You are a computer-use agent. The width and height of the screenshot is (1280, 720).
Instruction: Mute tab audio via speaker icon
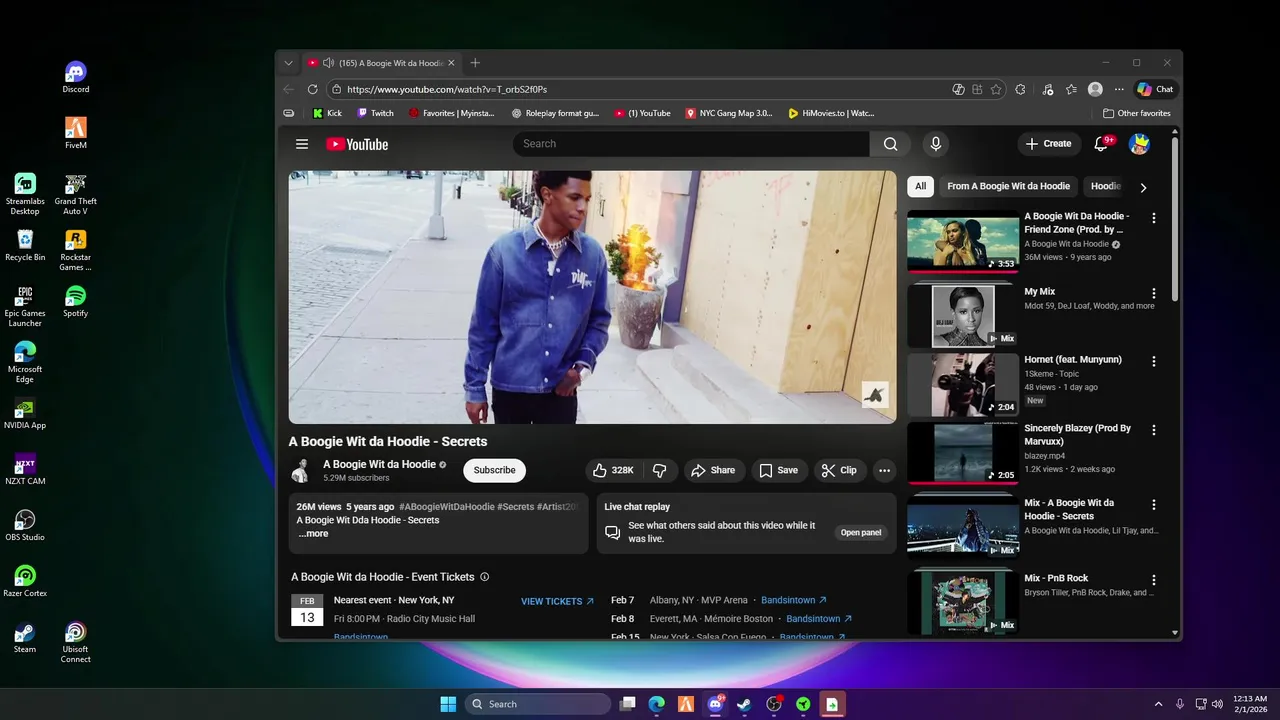click(x=328, y=63)
